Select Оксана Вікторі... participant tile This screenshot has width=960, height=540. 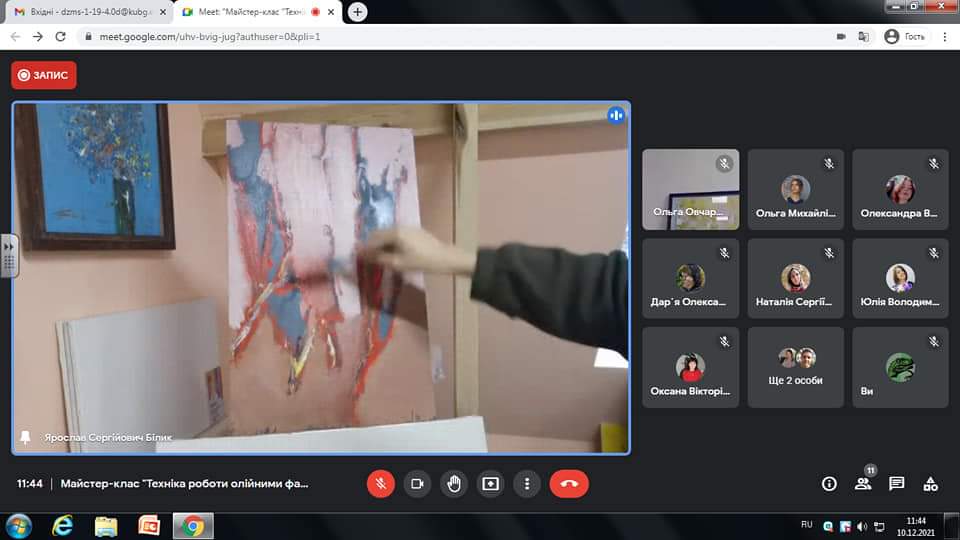pos(691,367)
